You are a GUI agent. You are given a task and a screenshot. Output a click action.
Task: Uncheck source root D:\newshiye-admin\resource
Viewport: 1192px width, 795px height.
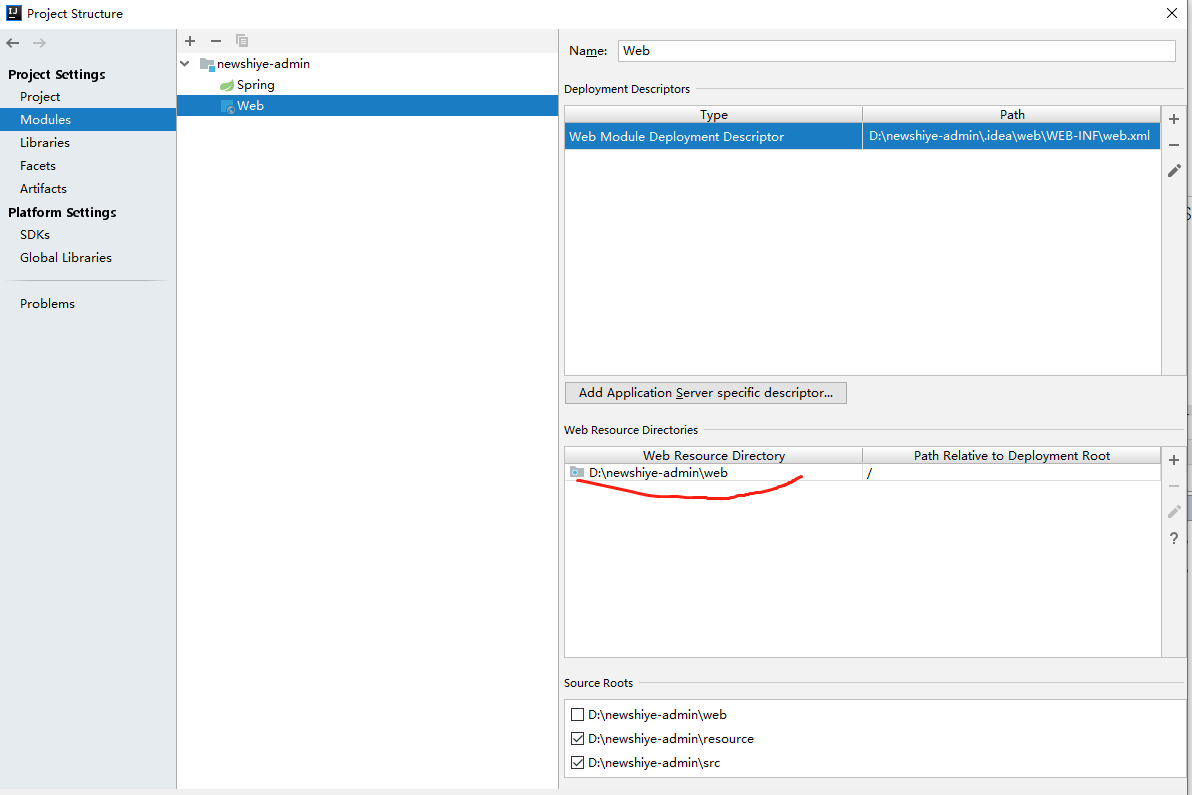tap(578, 739)
